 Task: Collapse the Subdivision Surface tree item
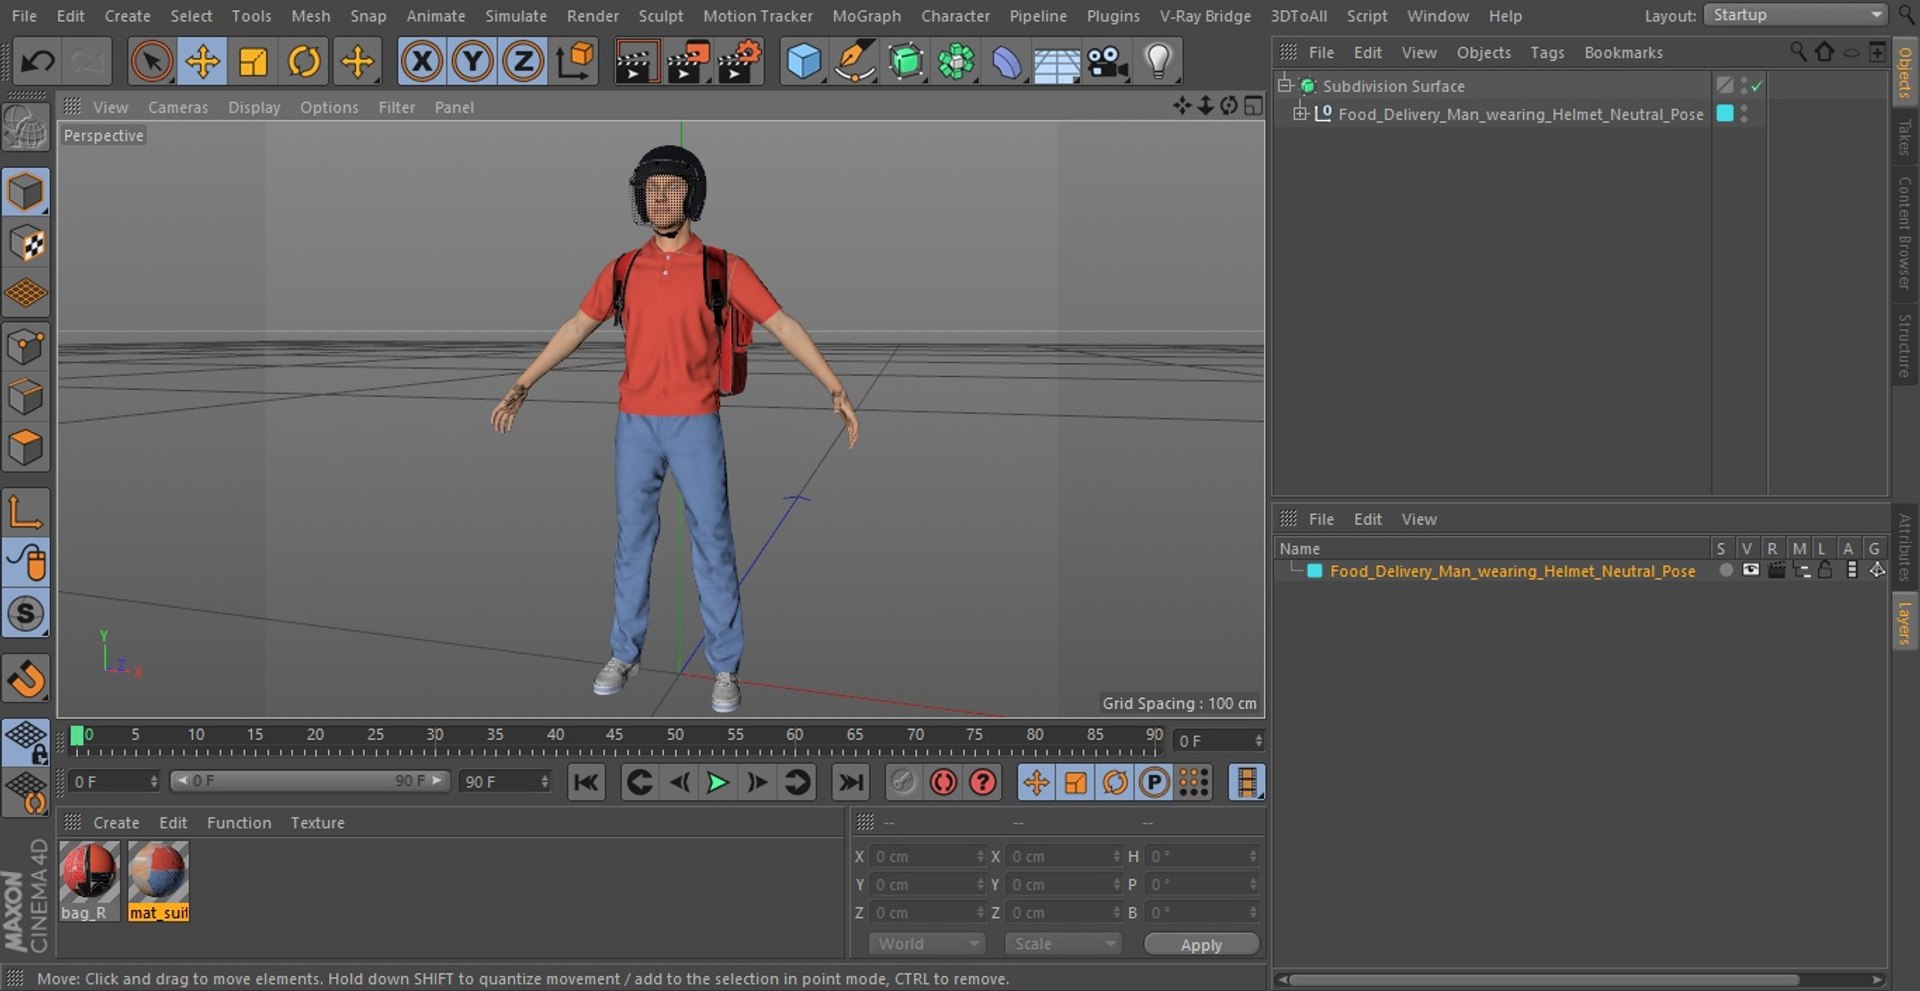click(x=1285, y=85)
